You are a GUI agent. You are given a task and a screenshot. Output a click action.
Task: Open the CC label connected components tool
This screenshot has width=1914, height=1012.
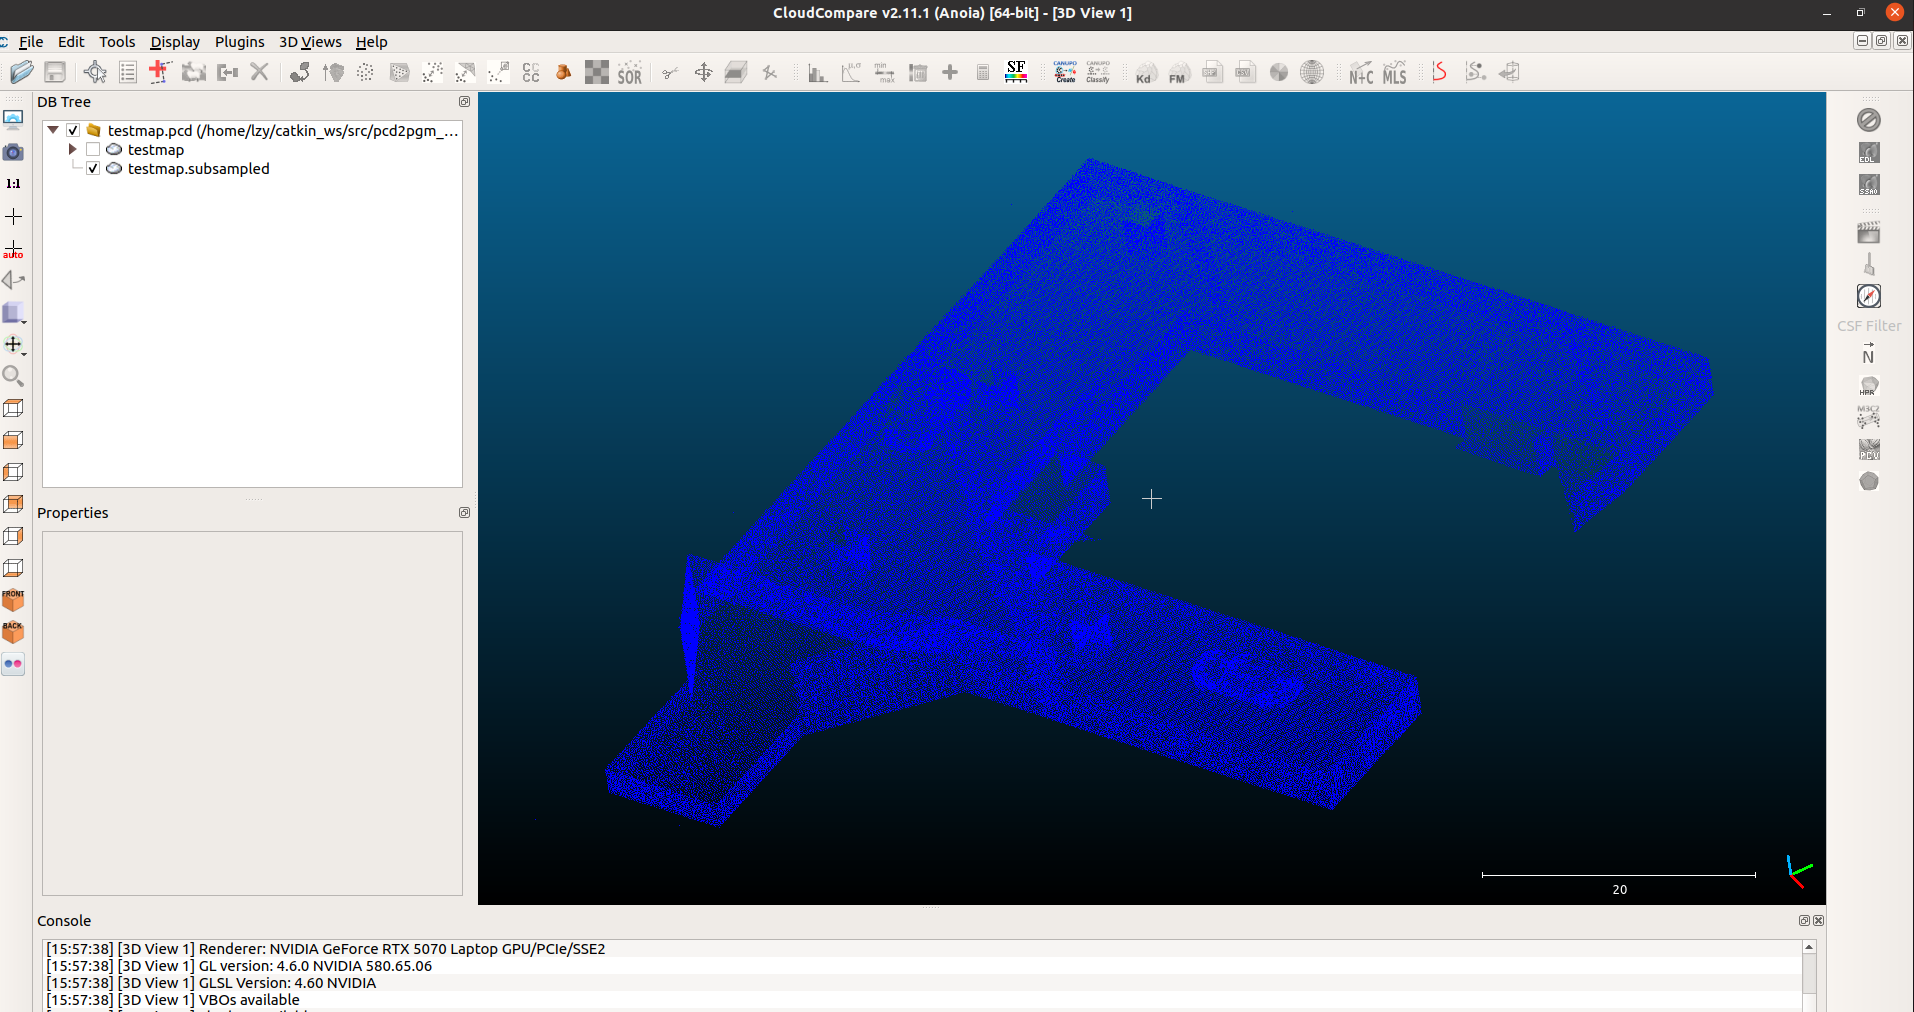coord(531,72)
